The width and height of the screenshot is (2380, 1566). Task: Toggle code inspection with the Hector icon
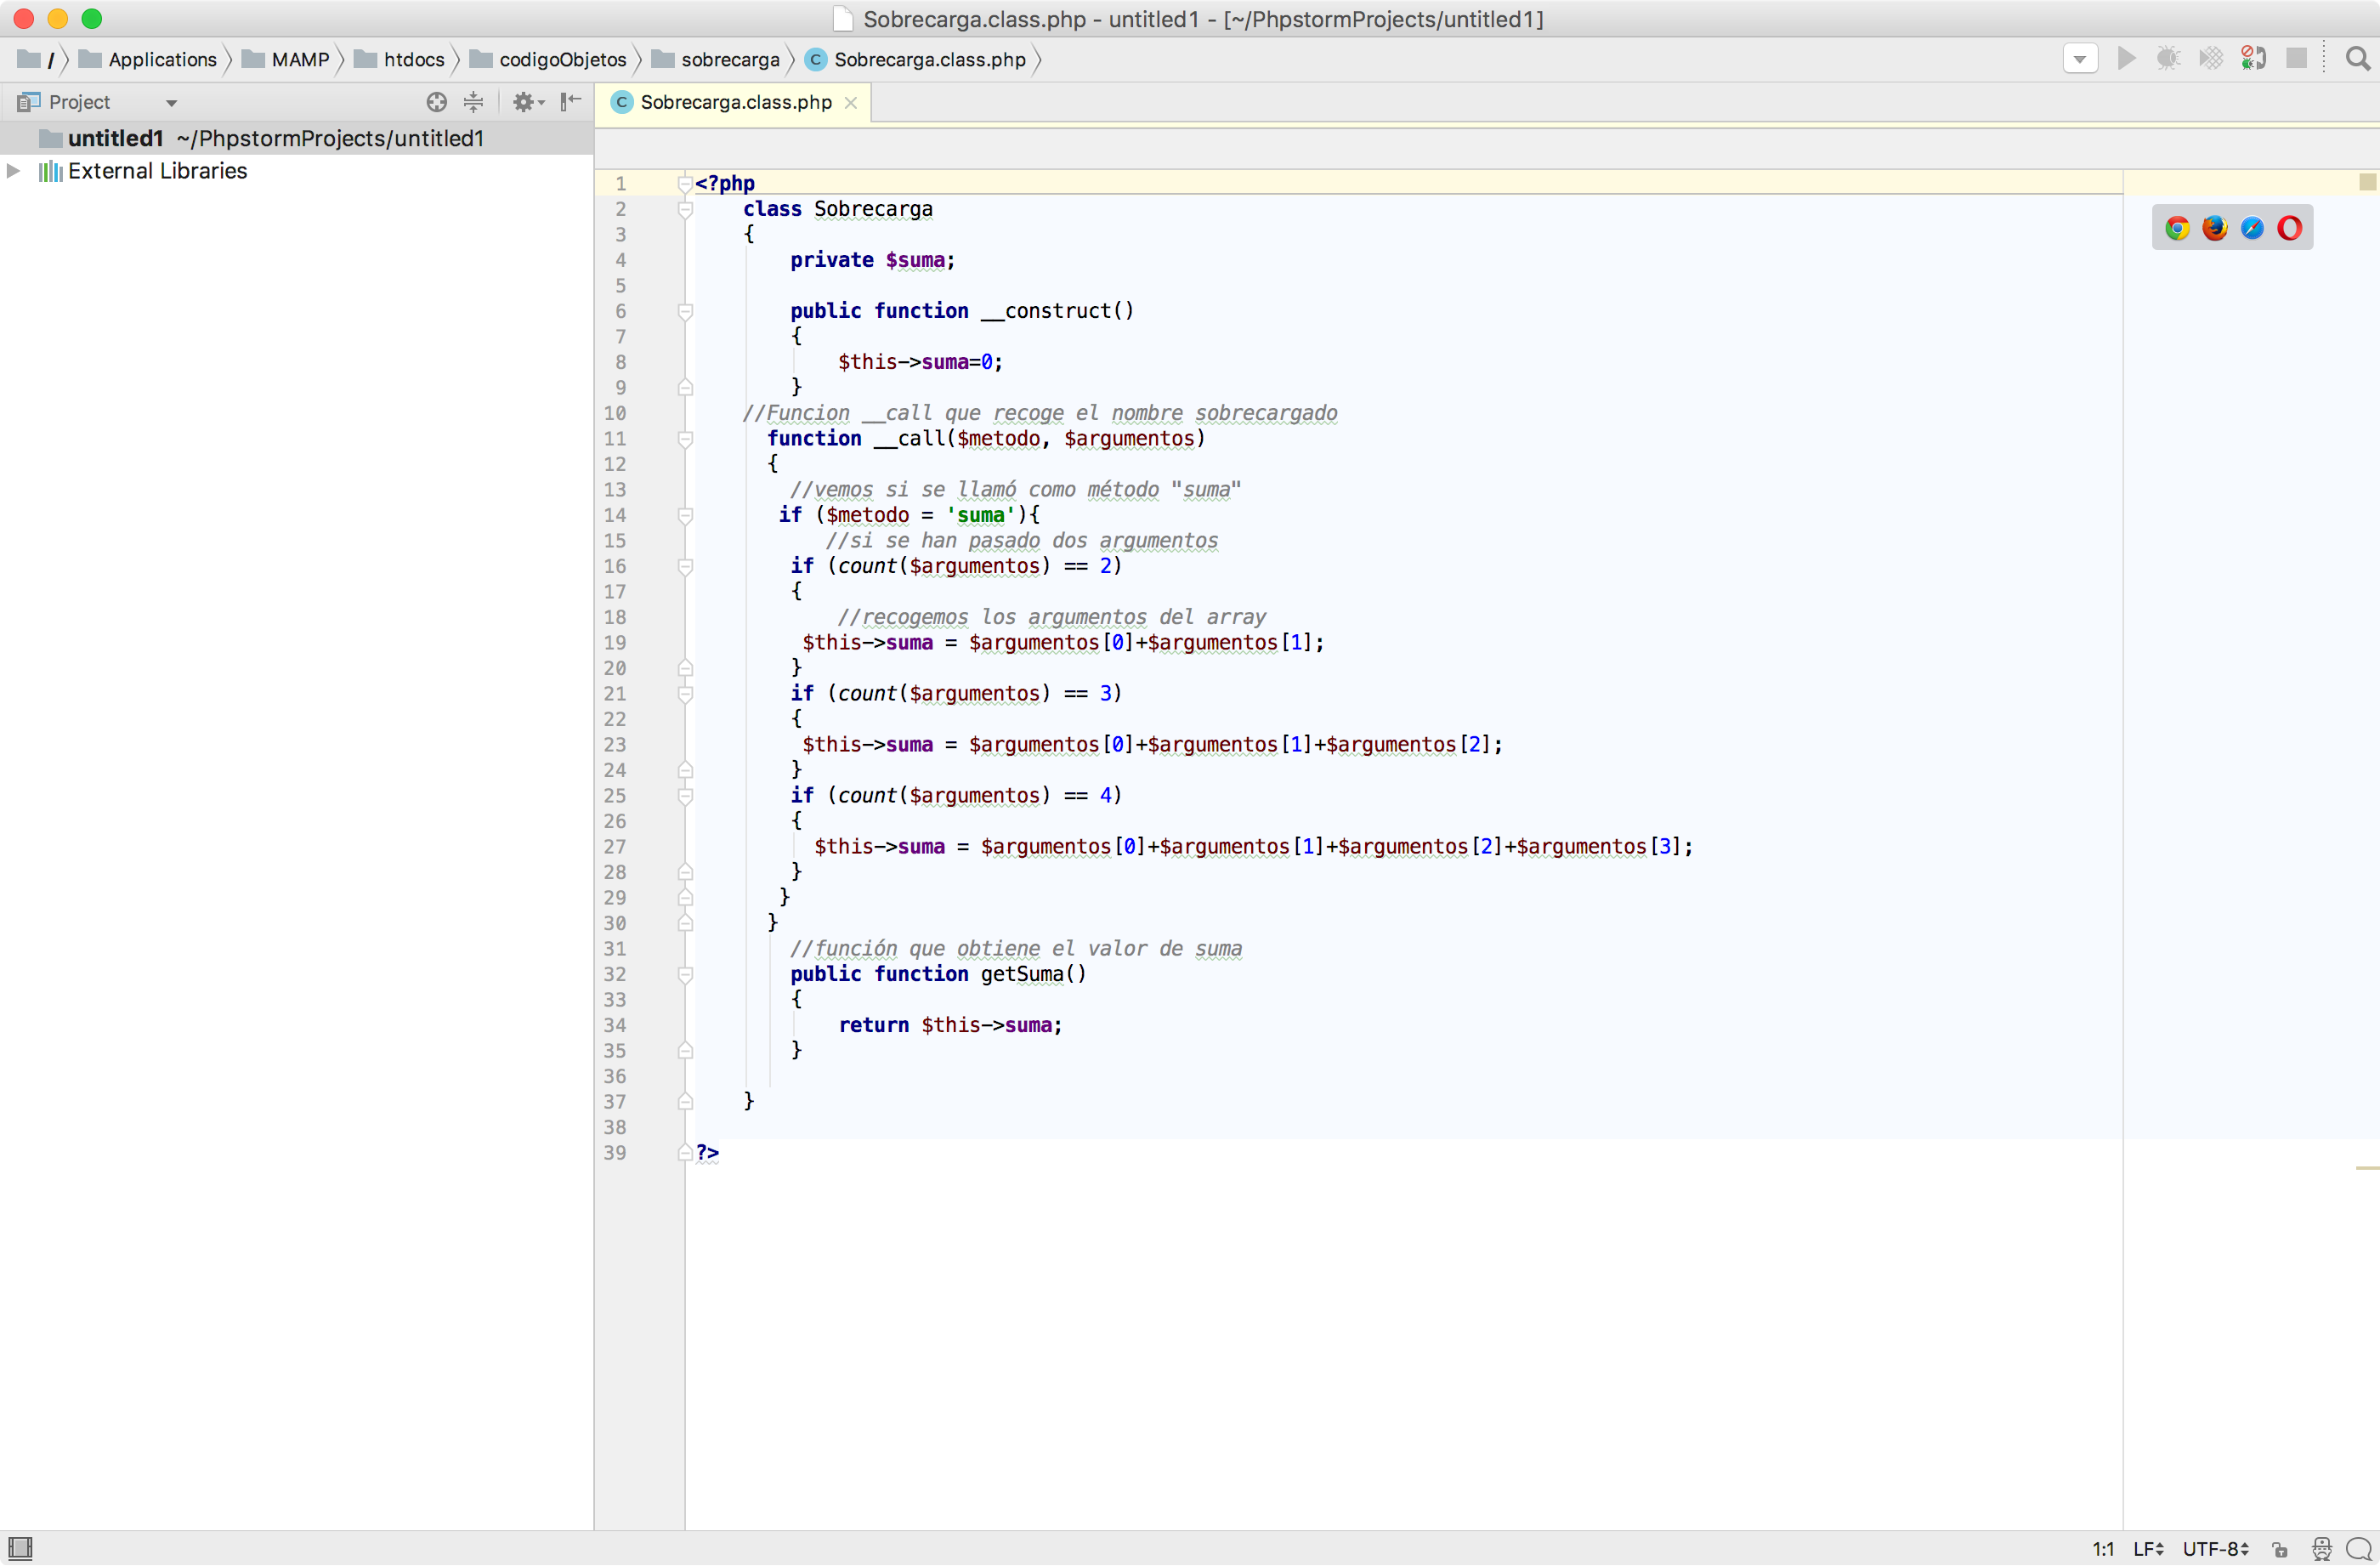[2323, 1548]
